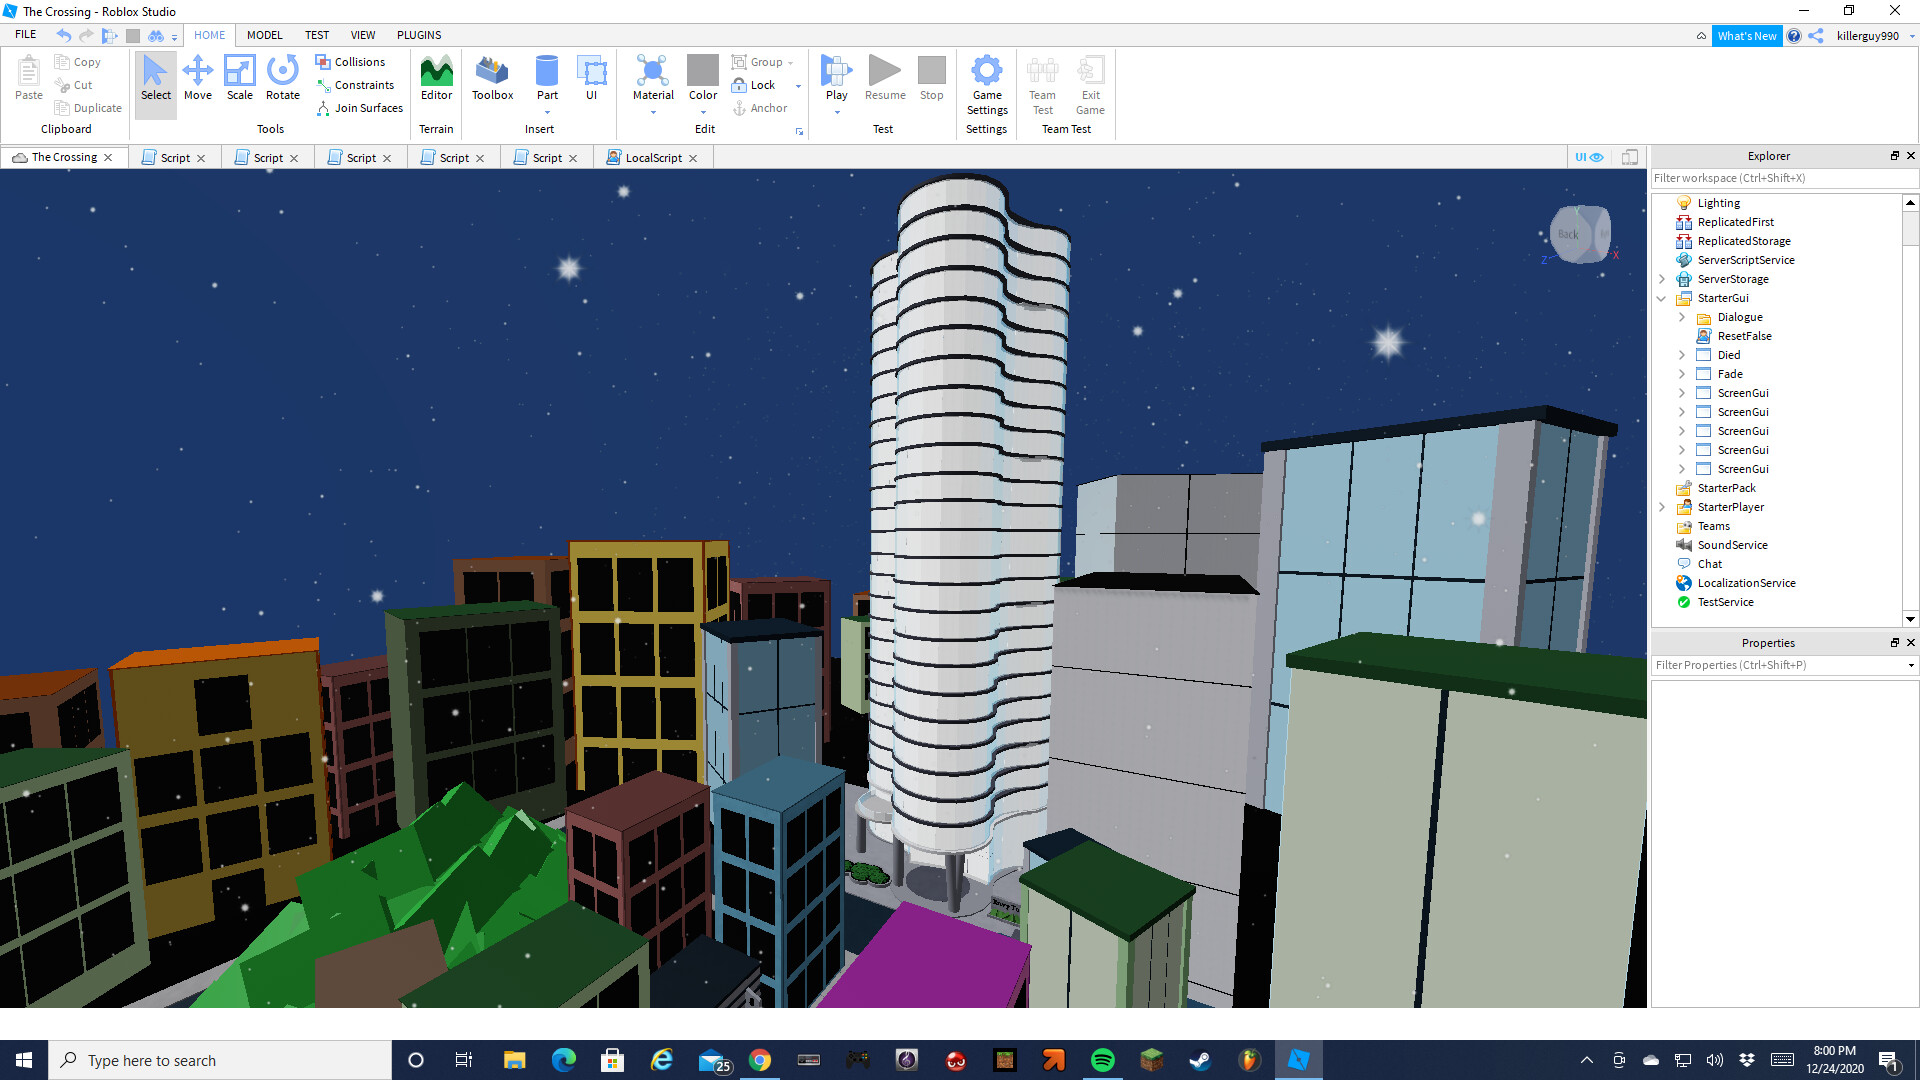
Task: Click the Filter workspace search field
Action: tap(1780, 178)
